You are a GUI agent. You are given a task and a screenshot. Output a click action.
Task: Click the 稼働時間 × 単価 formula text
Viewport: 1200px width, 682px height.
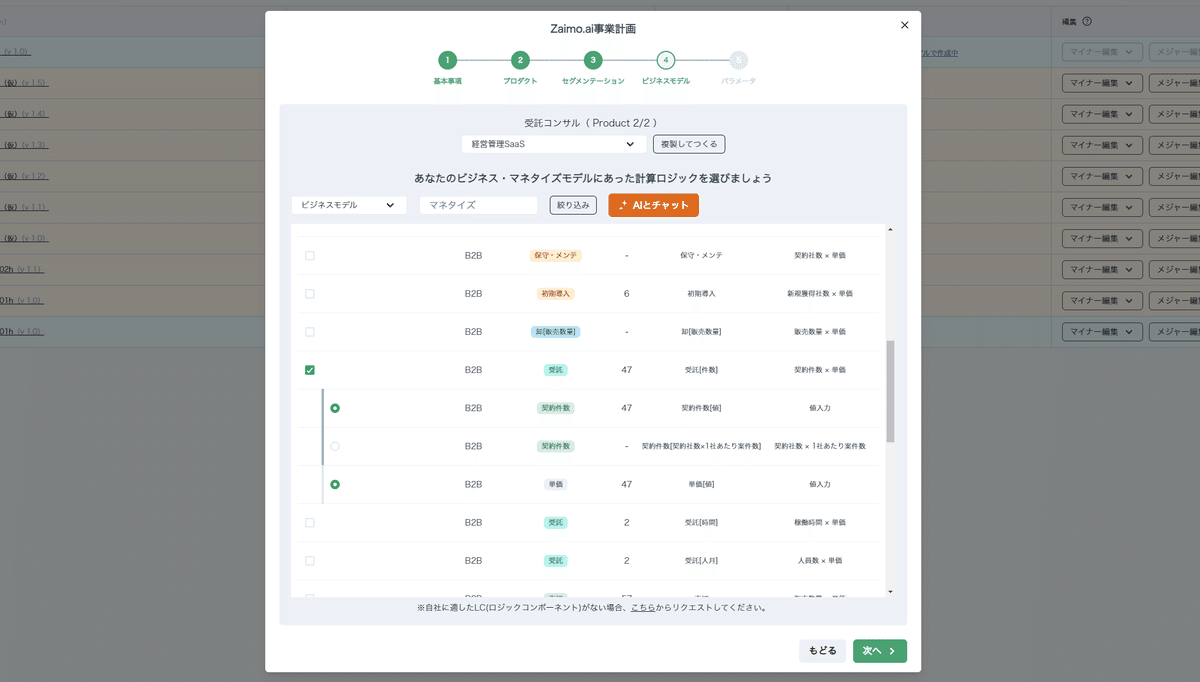click(820, 522)
